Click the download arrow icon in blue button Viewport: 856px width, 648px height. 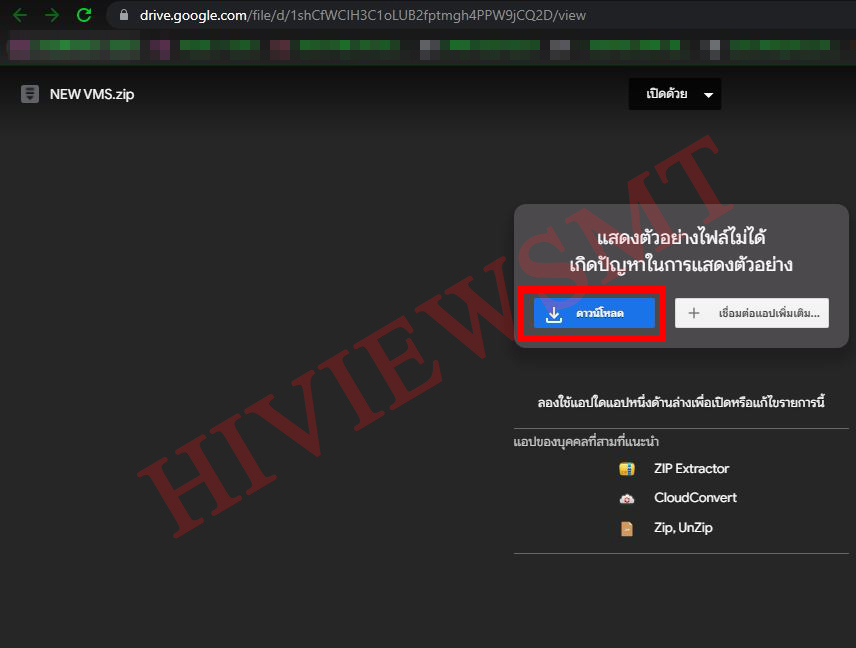pos(554,314)
